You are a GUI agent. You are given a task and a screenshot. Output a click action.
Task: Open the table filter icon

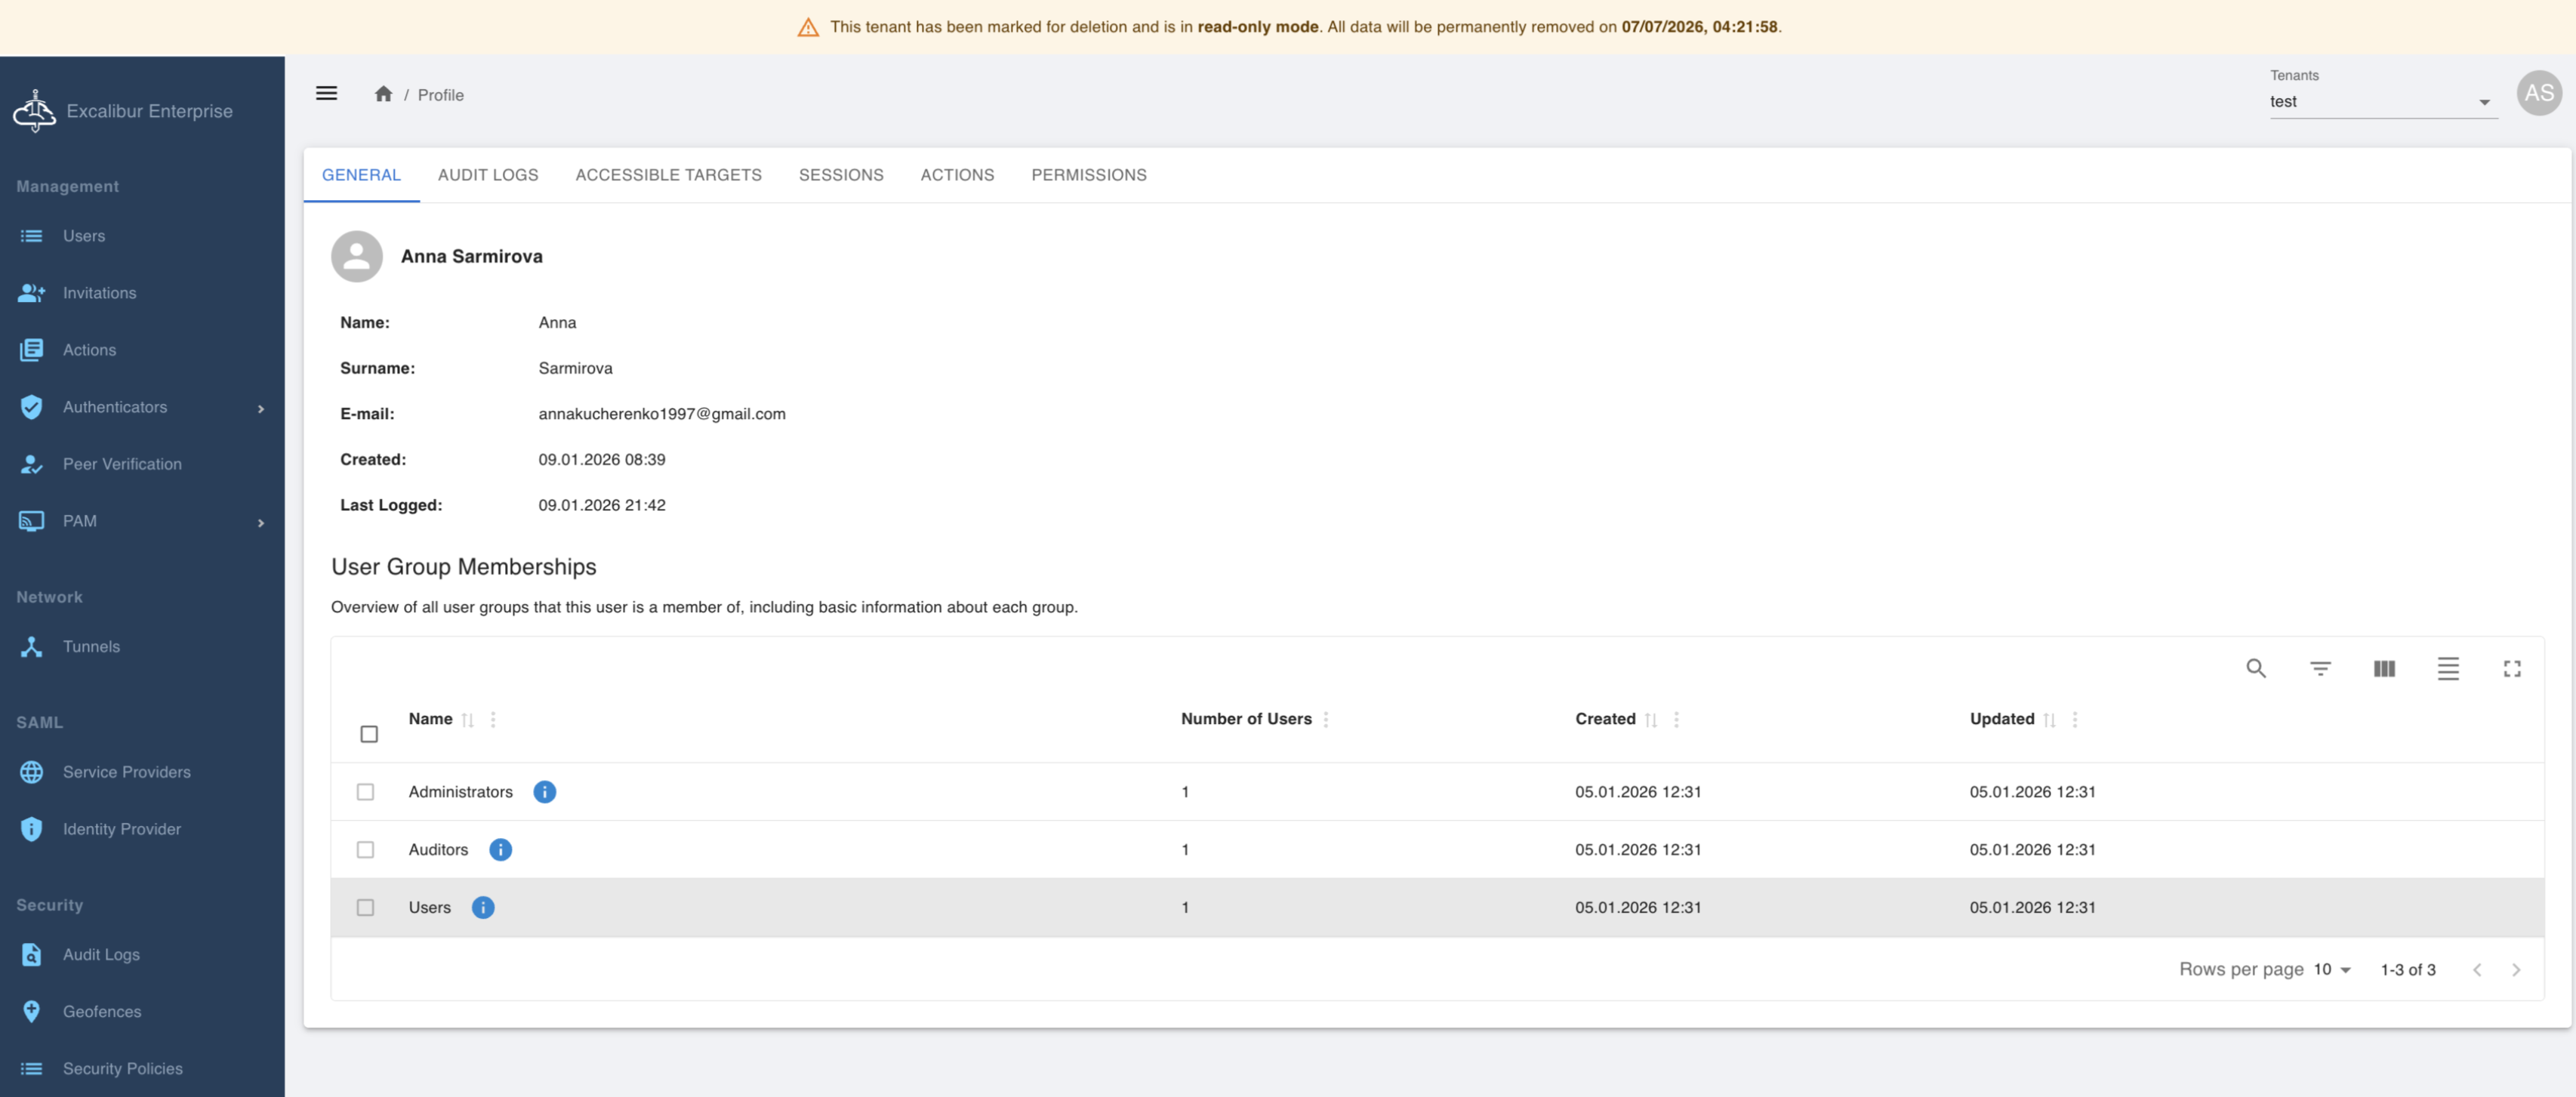[x=2320, y=668]
